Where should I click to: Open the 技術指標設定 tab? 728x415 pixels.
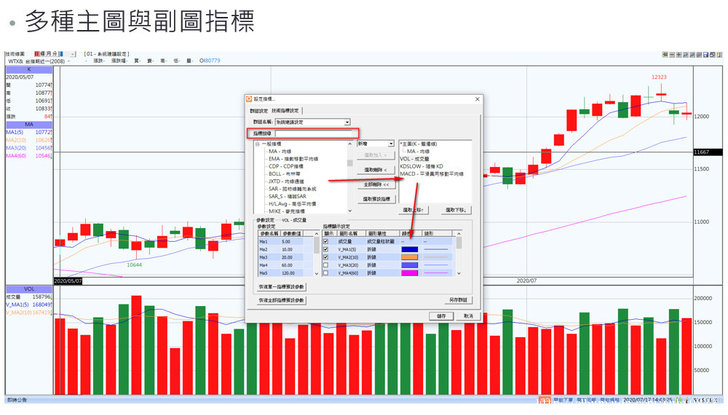point(285,109)
